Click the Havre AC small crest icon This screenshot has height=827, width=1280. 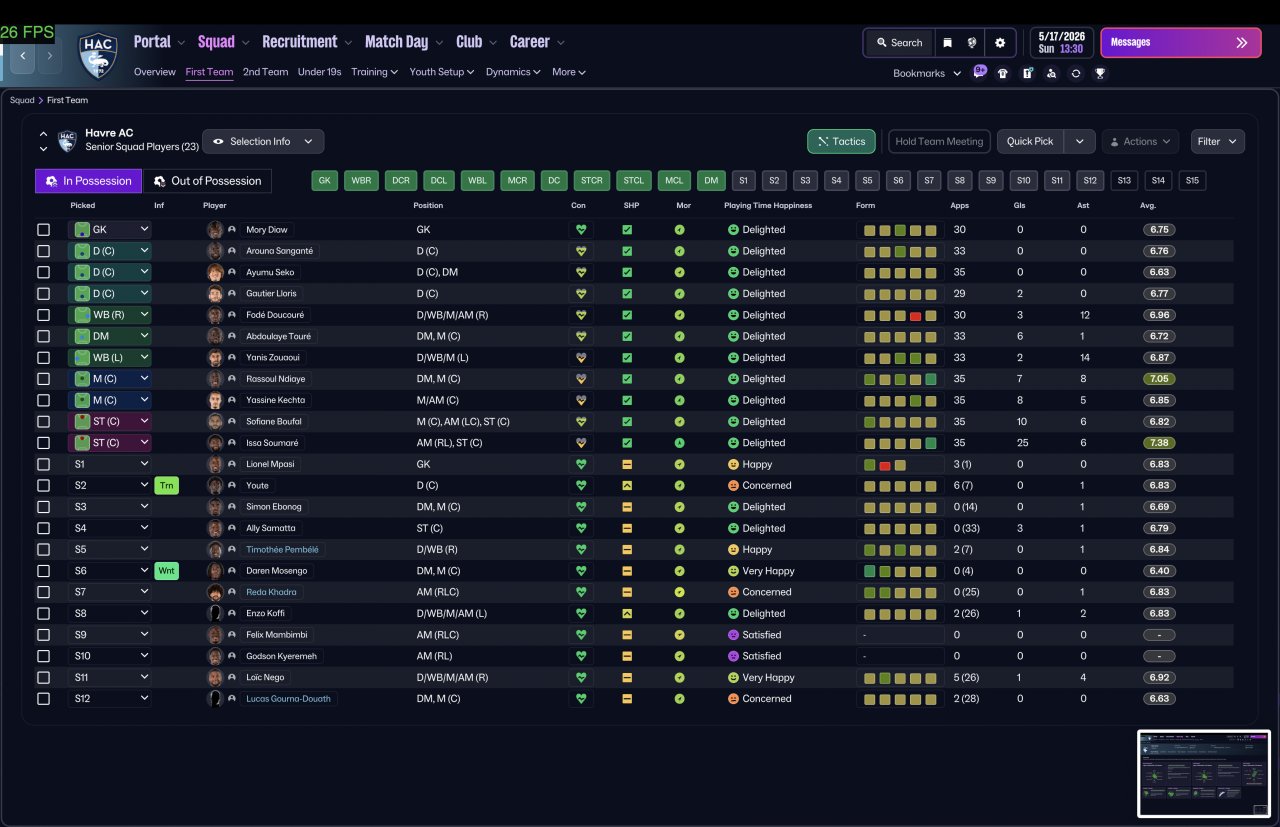67,141
